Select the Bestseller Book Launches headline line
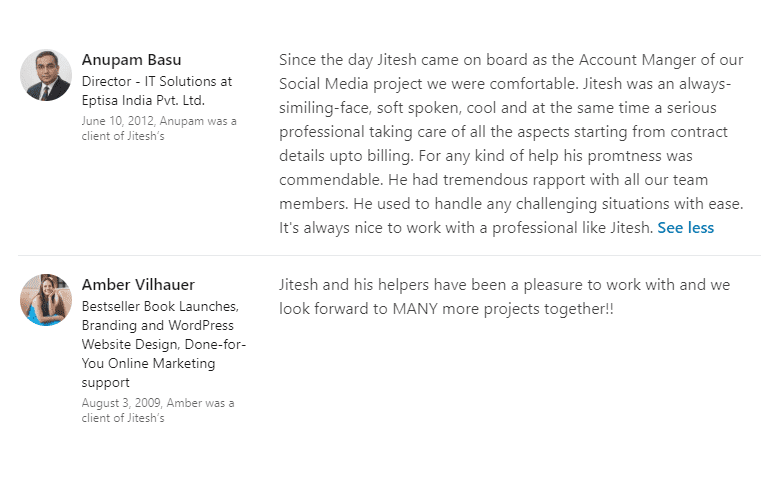 (x=160, y=306)
